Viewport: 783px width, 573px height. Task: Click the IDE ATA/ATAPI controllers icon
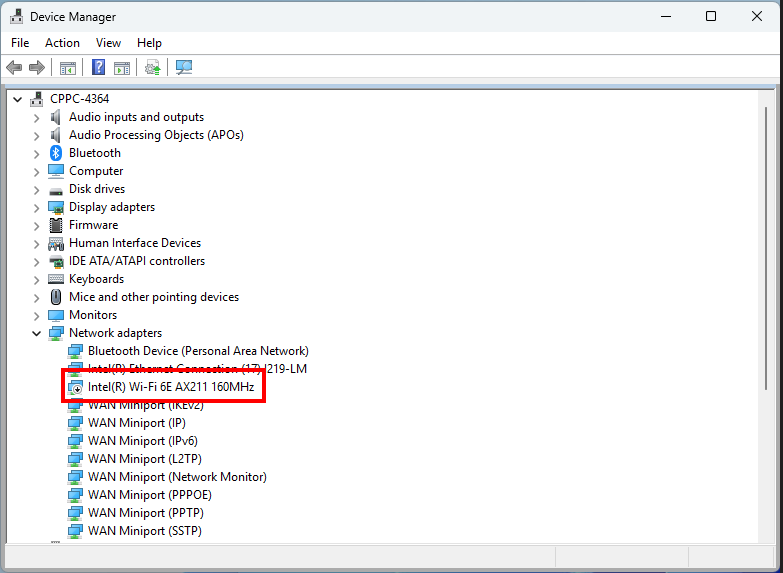pyautogui.click(x=56, y=261)
